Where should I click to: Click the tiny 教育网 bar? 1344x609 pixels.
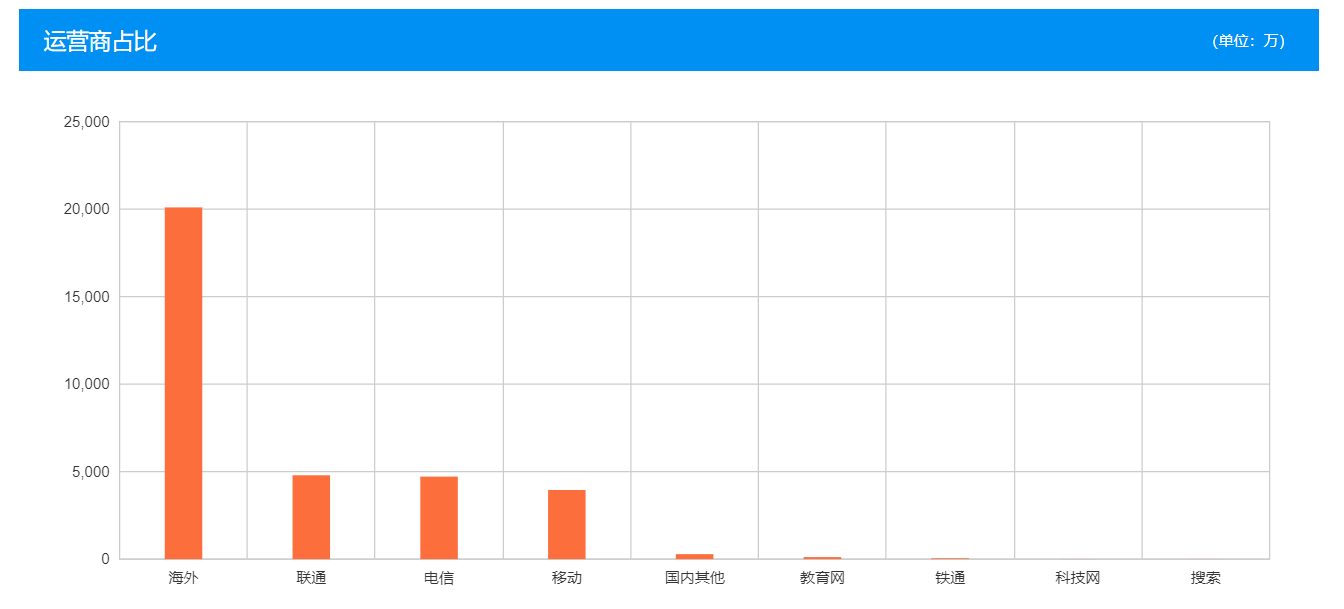coord(822,557)
